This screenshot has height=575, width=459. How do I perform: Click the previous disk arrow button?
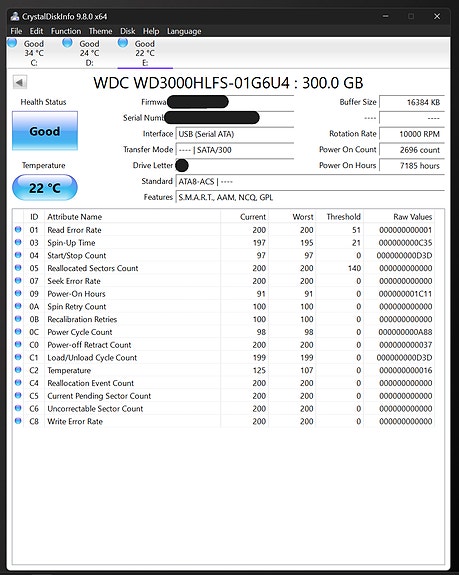click(20, 82)
